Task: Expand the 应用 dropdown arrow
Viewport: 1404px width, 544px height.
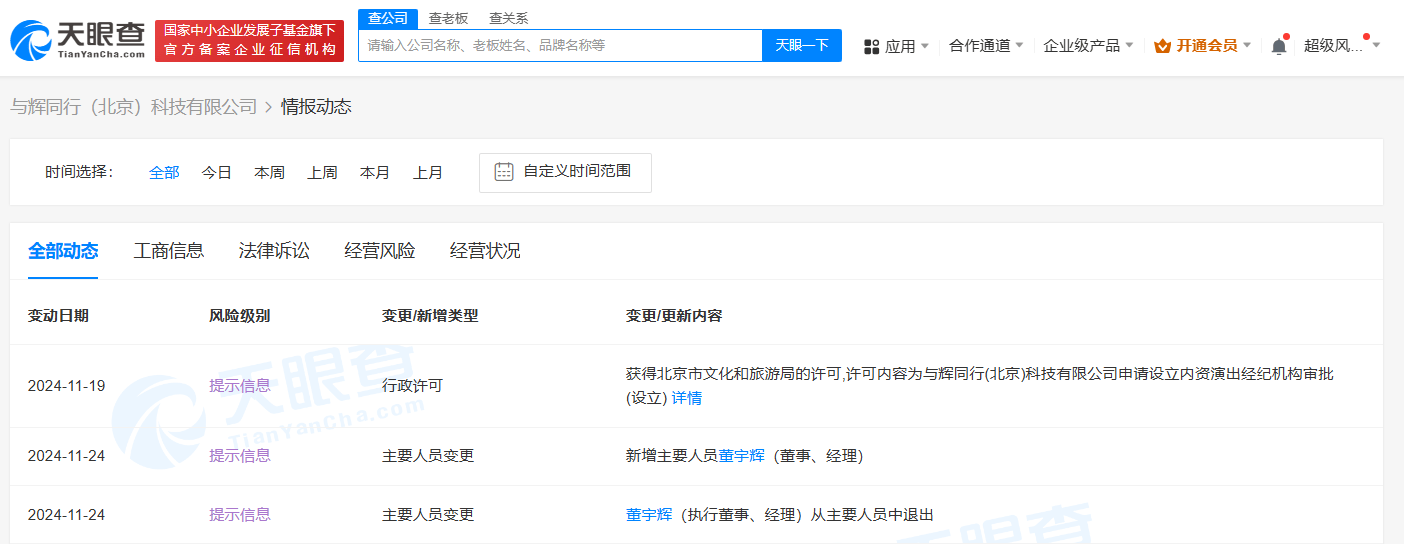Action: coord(924,46)
